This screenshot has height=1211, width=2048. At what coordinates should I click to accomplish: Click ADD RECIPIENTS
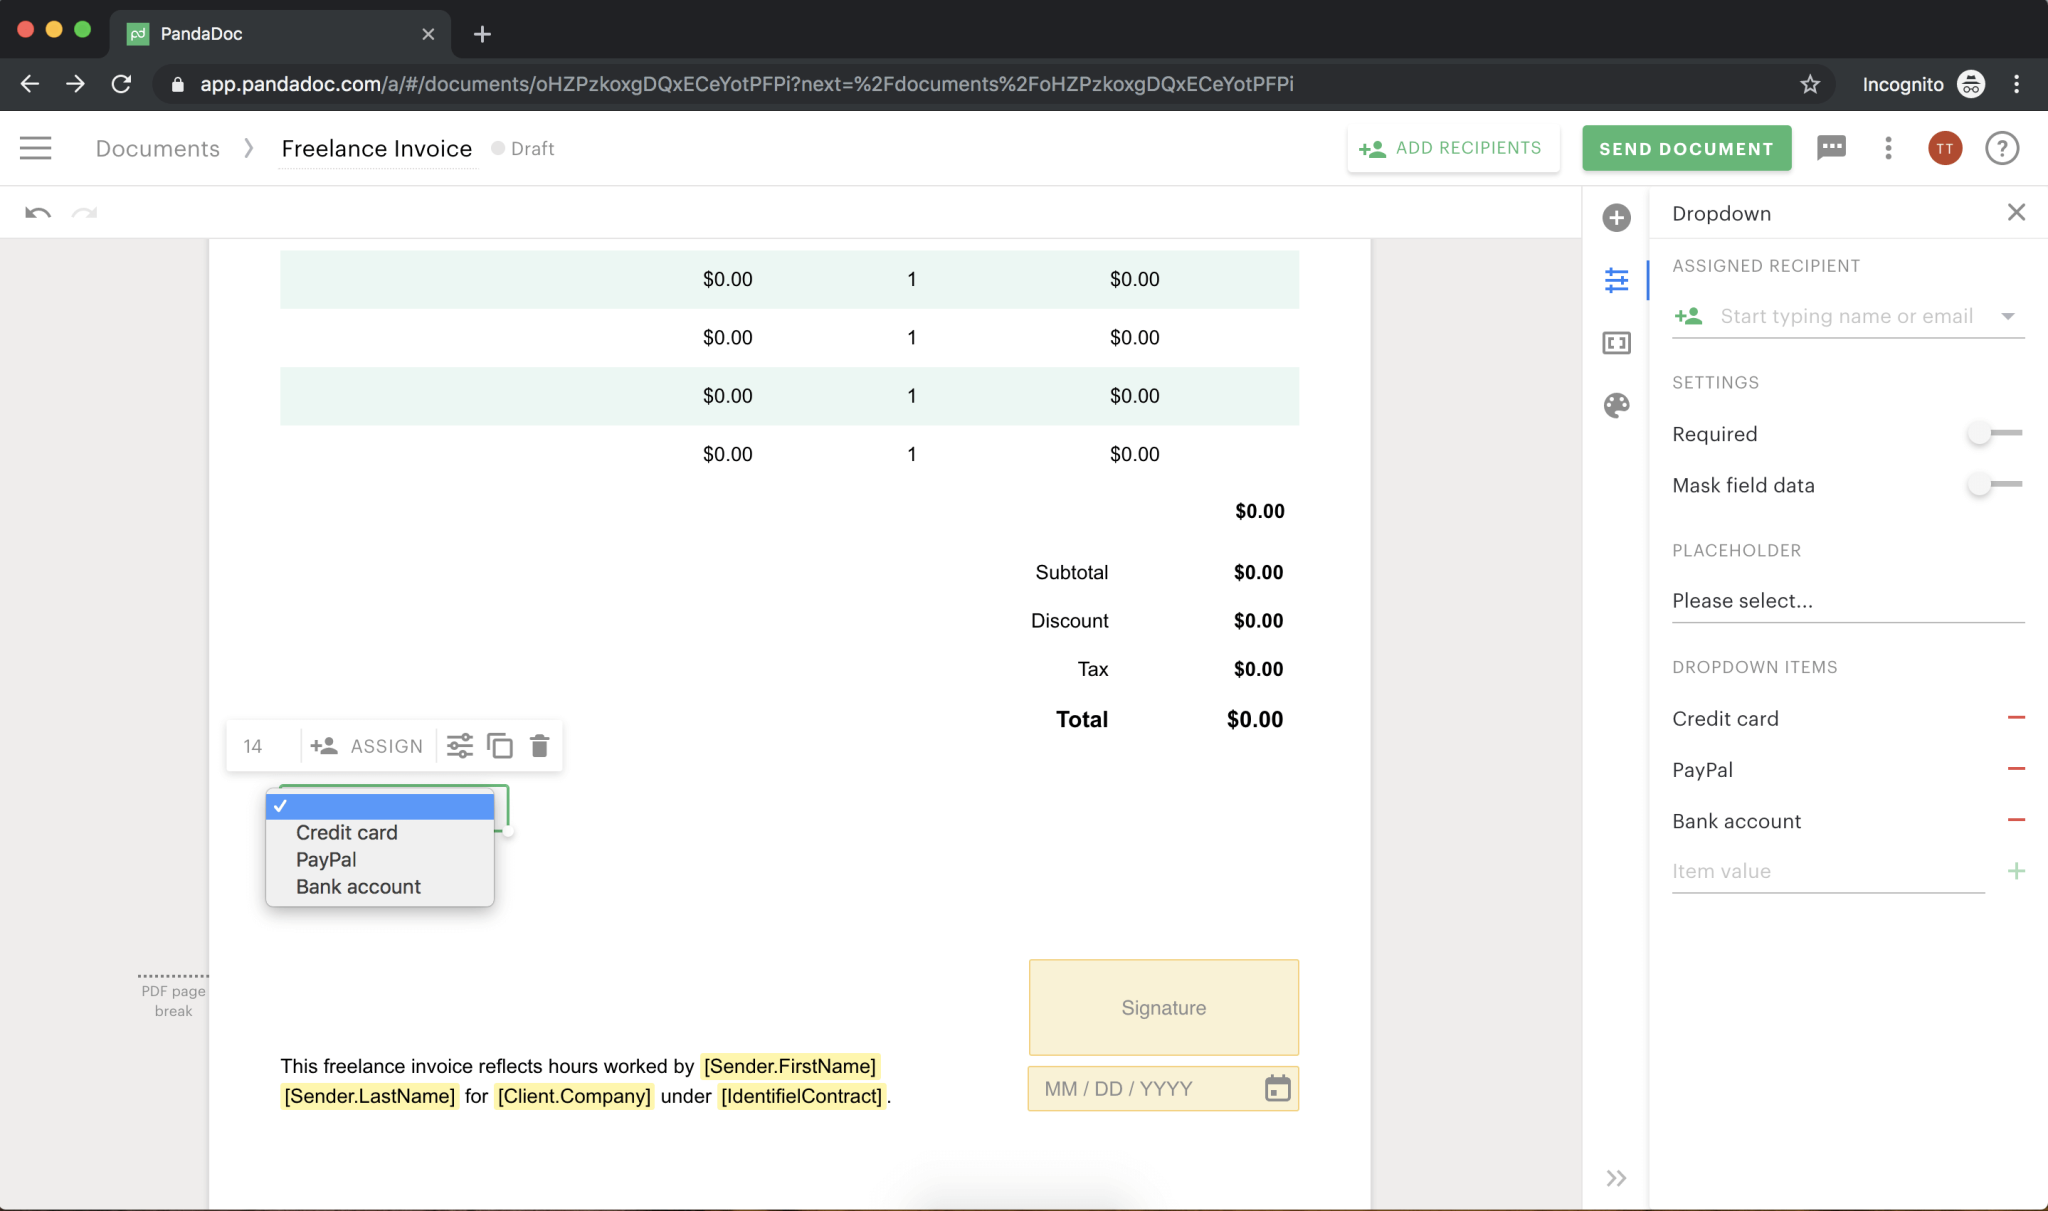(1453, 148)
